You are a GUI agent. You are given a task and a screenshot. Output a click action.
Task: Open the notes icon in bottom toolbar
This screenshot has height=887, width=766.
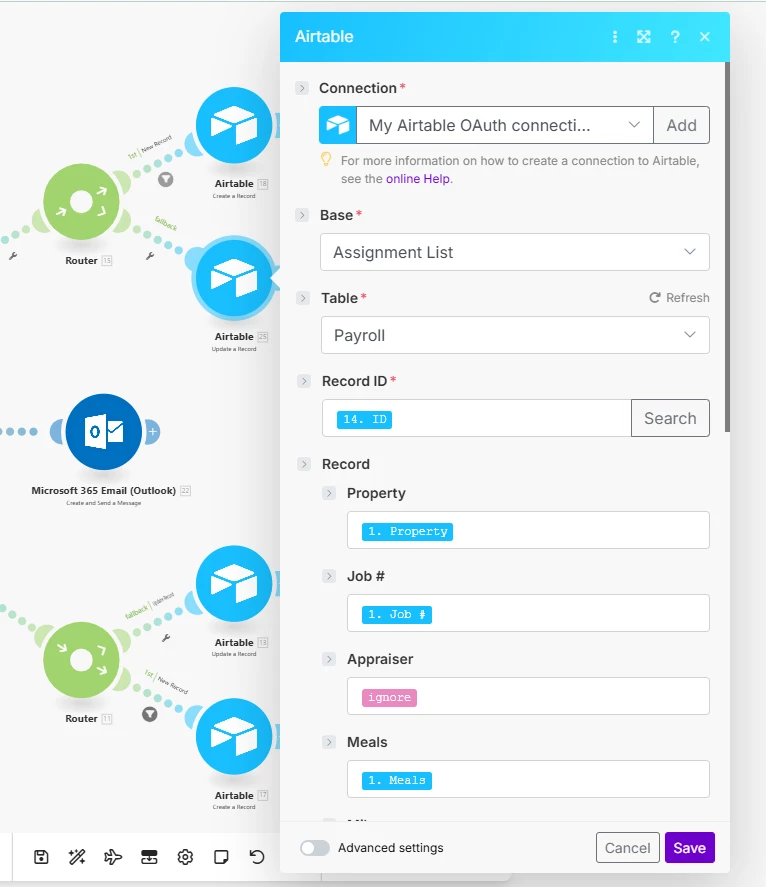point(221,857)
